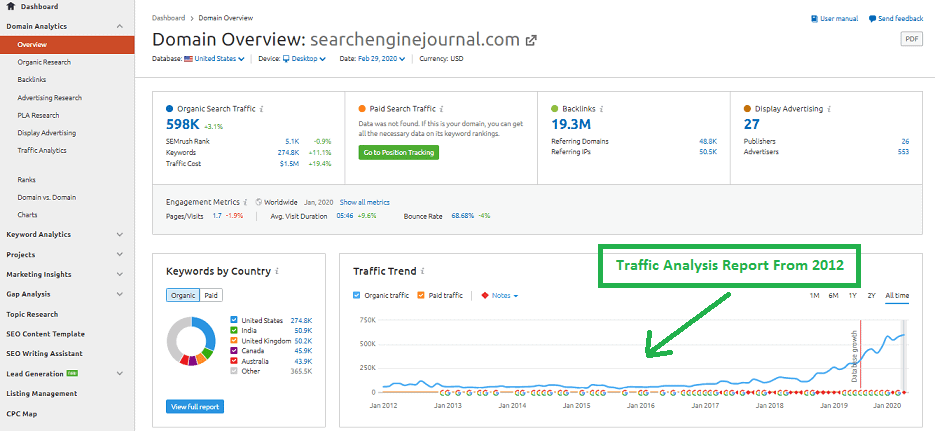Open SEO Content Template in the sidebar

tap(45, 334)
